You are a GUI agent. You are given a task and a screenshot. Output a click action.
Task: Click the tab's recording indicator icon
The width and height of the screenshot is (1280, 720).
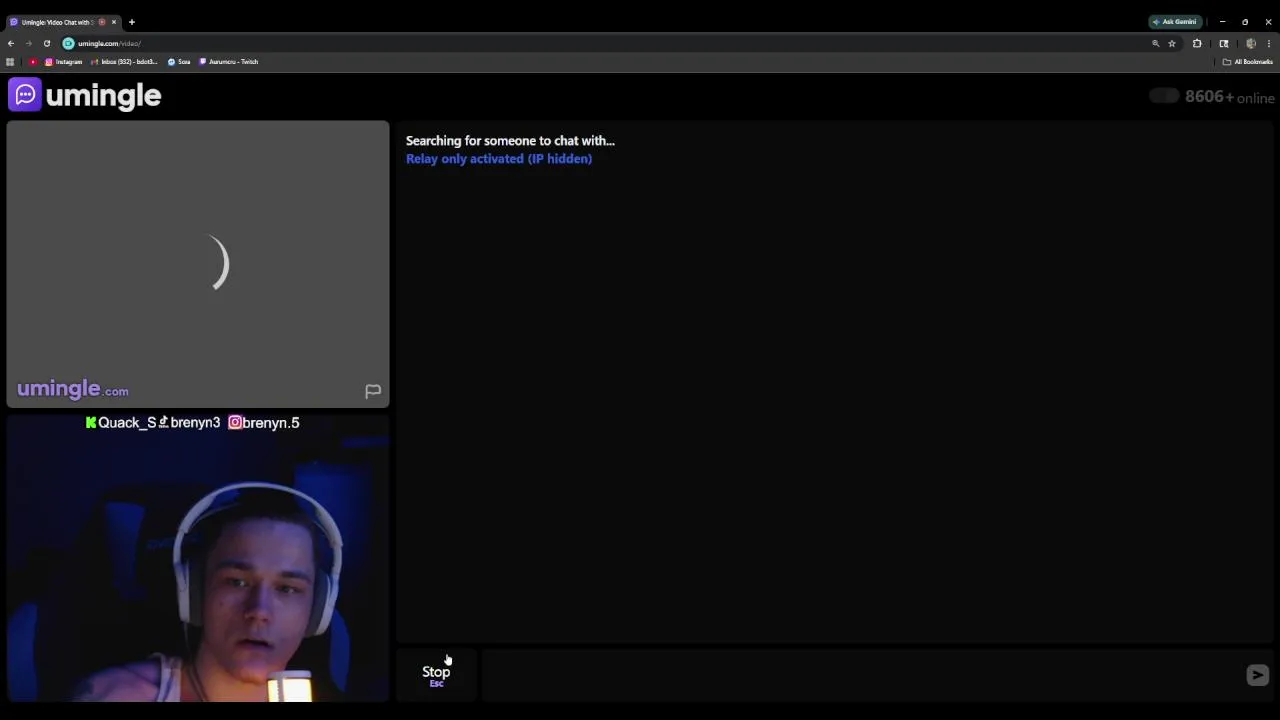[102, 22]
